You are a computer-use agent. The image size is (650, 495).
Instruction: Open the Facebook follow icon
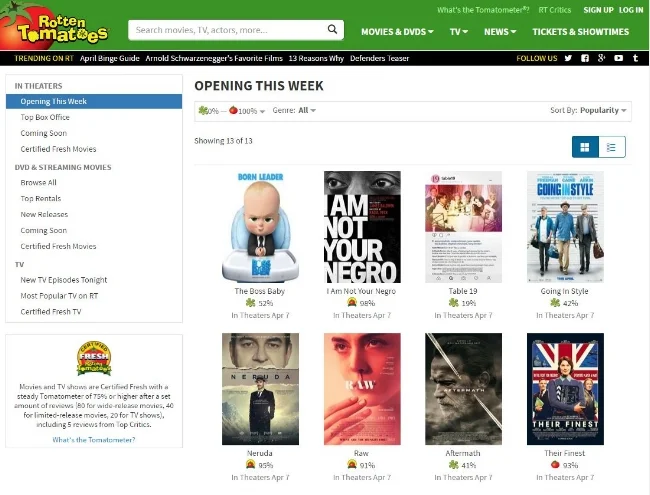(x=585, y=58)
